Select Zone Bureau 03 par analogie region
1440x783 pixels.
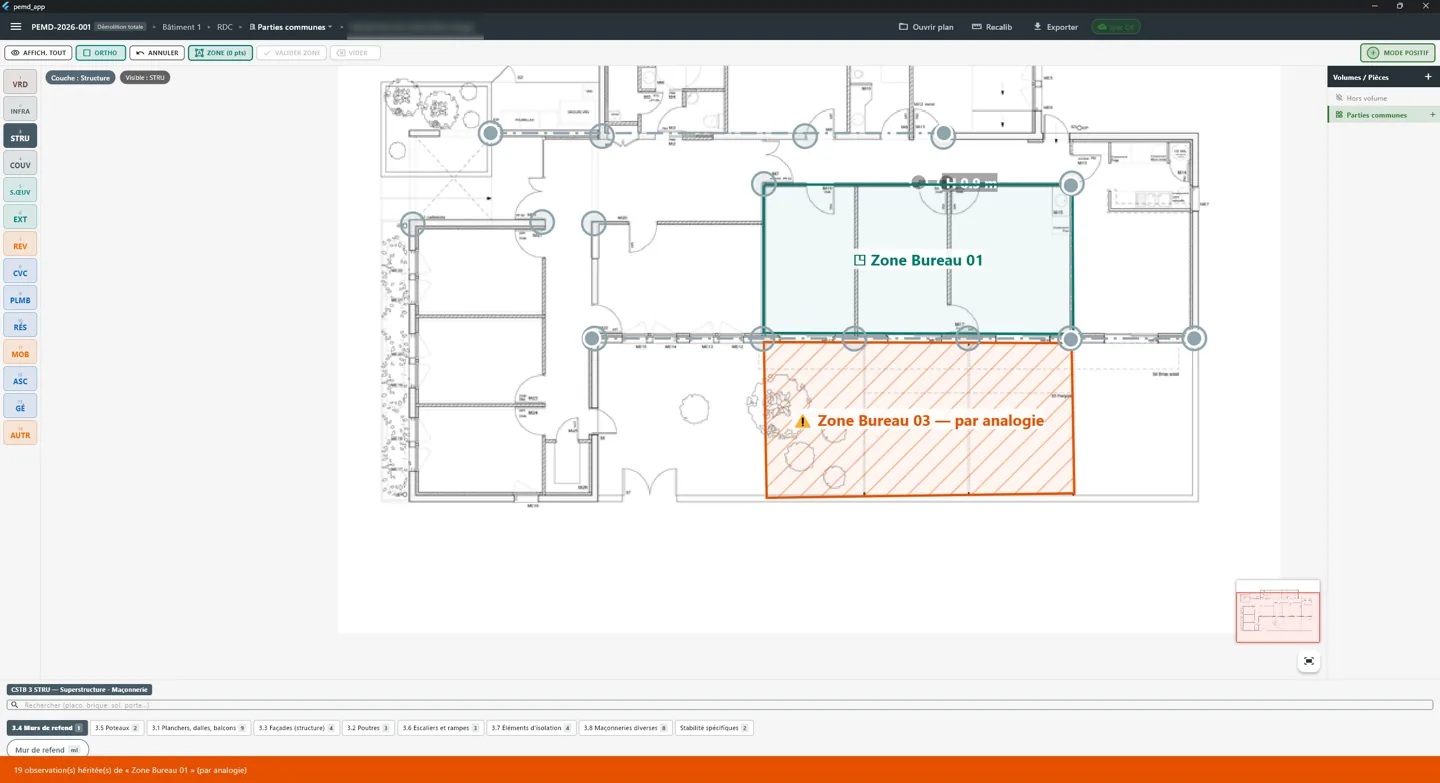click(x=919, y=420)
